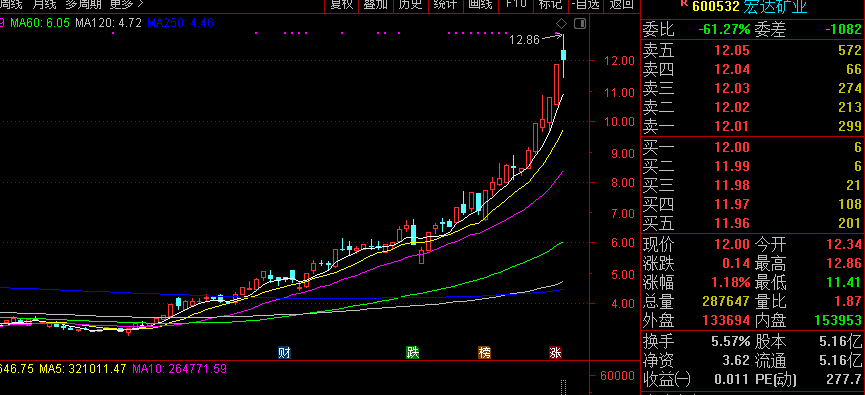The height and width of the screenshot is (395, 865).
Task: Open the F10 company info
Action: click(x=516, y=4)
